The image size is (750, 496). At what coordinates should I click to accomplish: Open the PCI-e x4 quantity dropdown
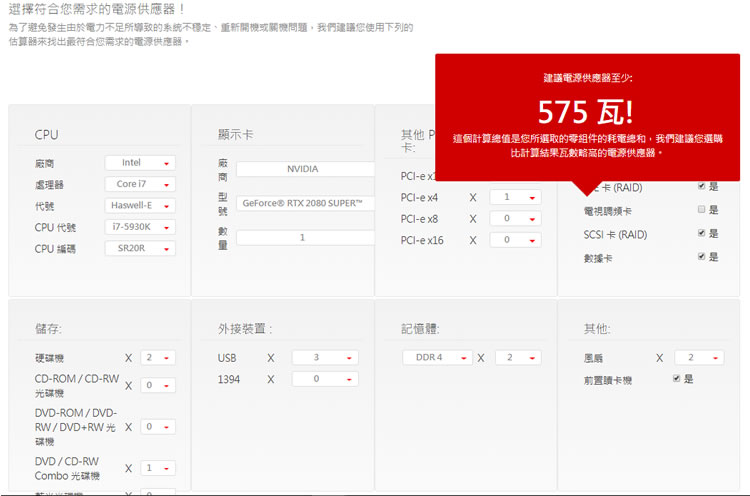point(515,197)
